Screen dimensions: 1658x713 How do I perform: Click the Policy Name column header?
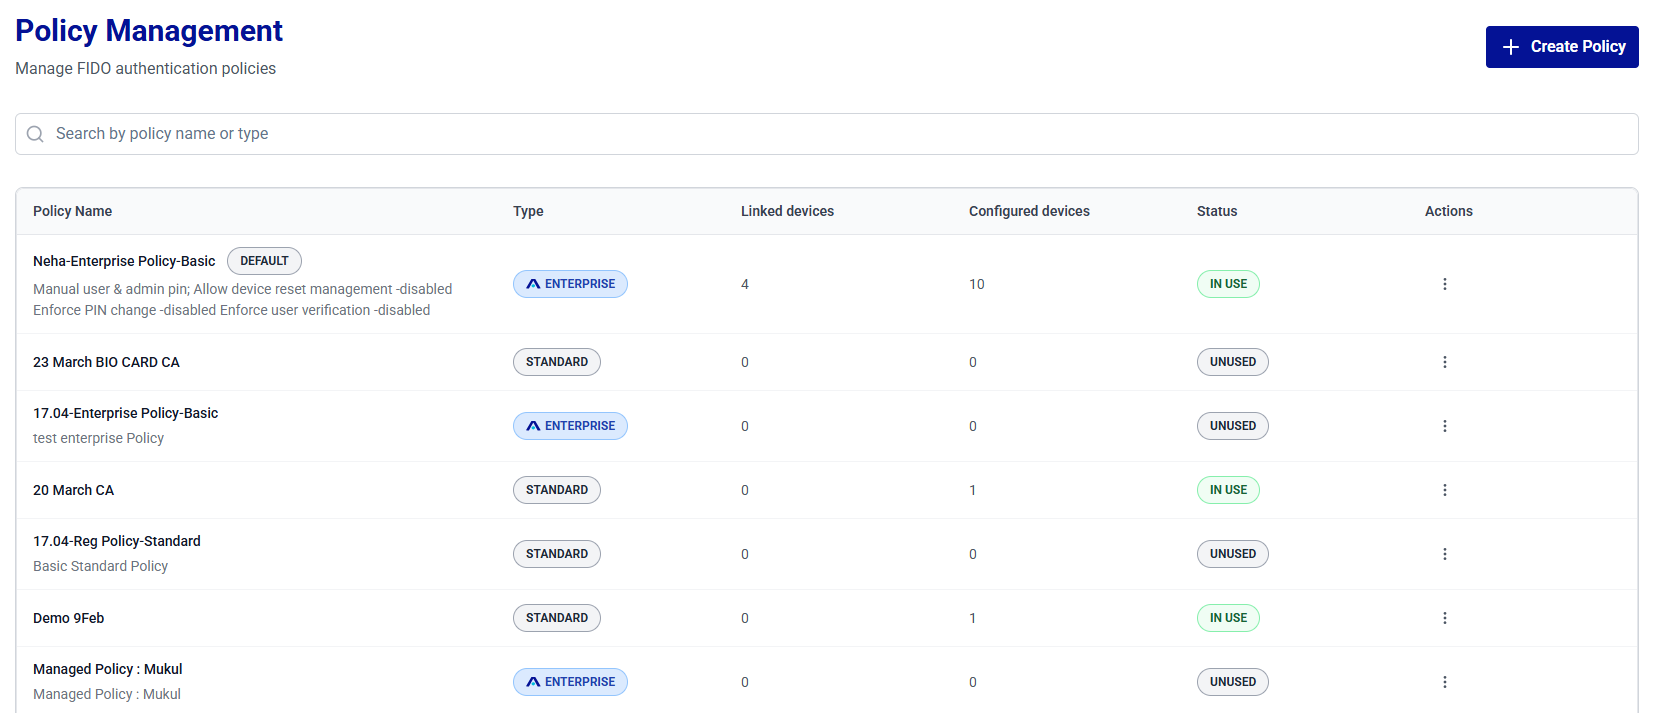72,211
